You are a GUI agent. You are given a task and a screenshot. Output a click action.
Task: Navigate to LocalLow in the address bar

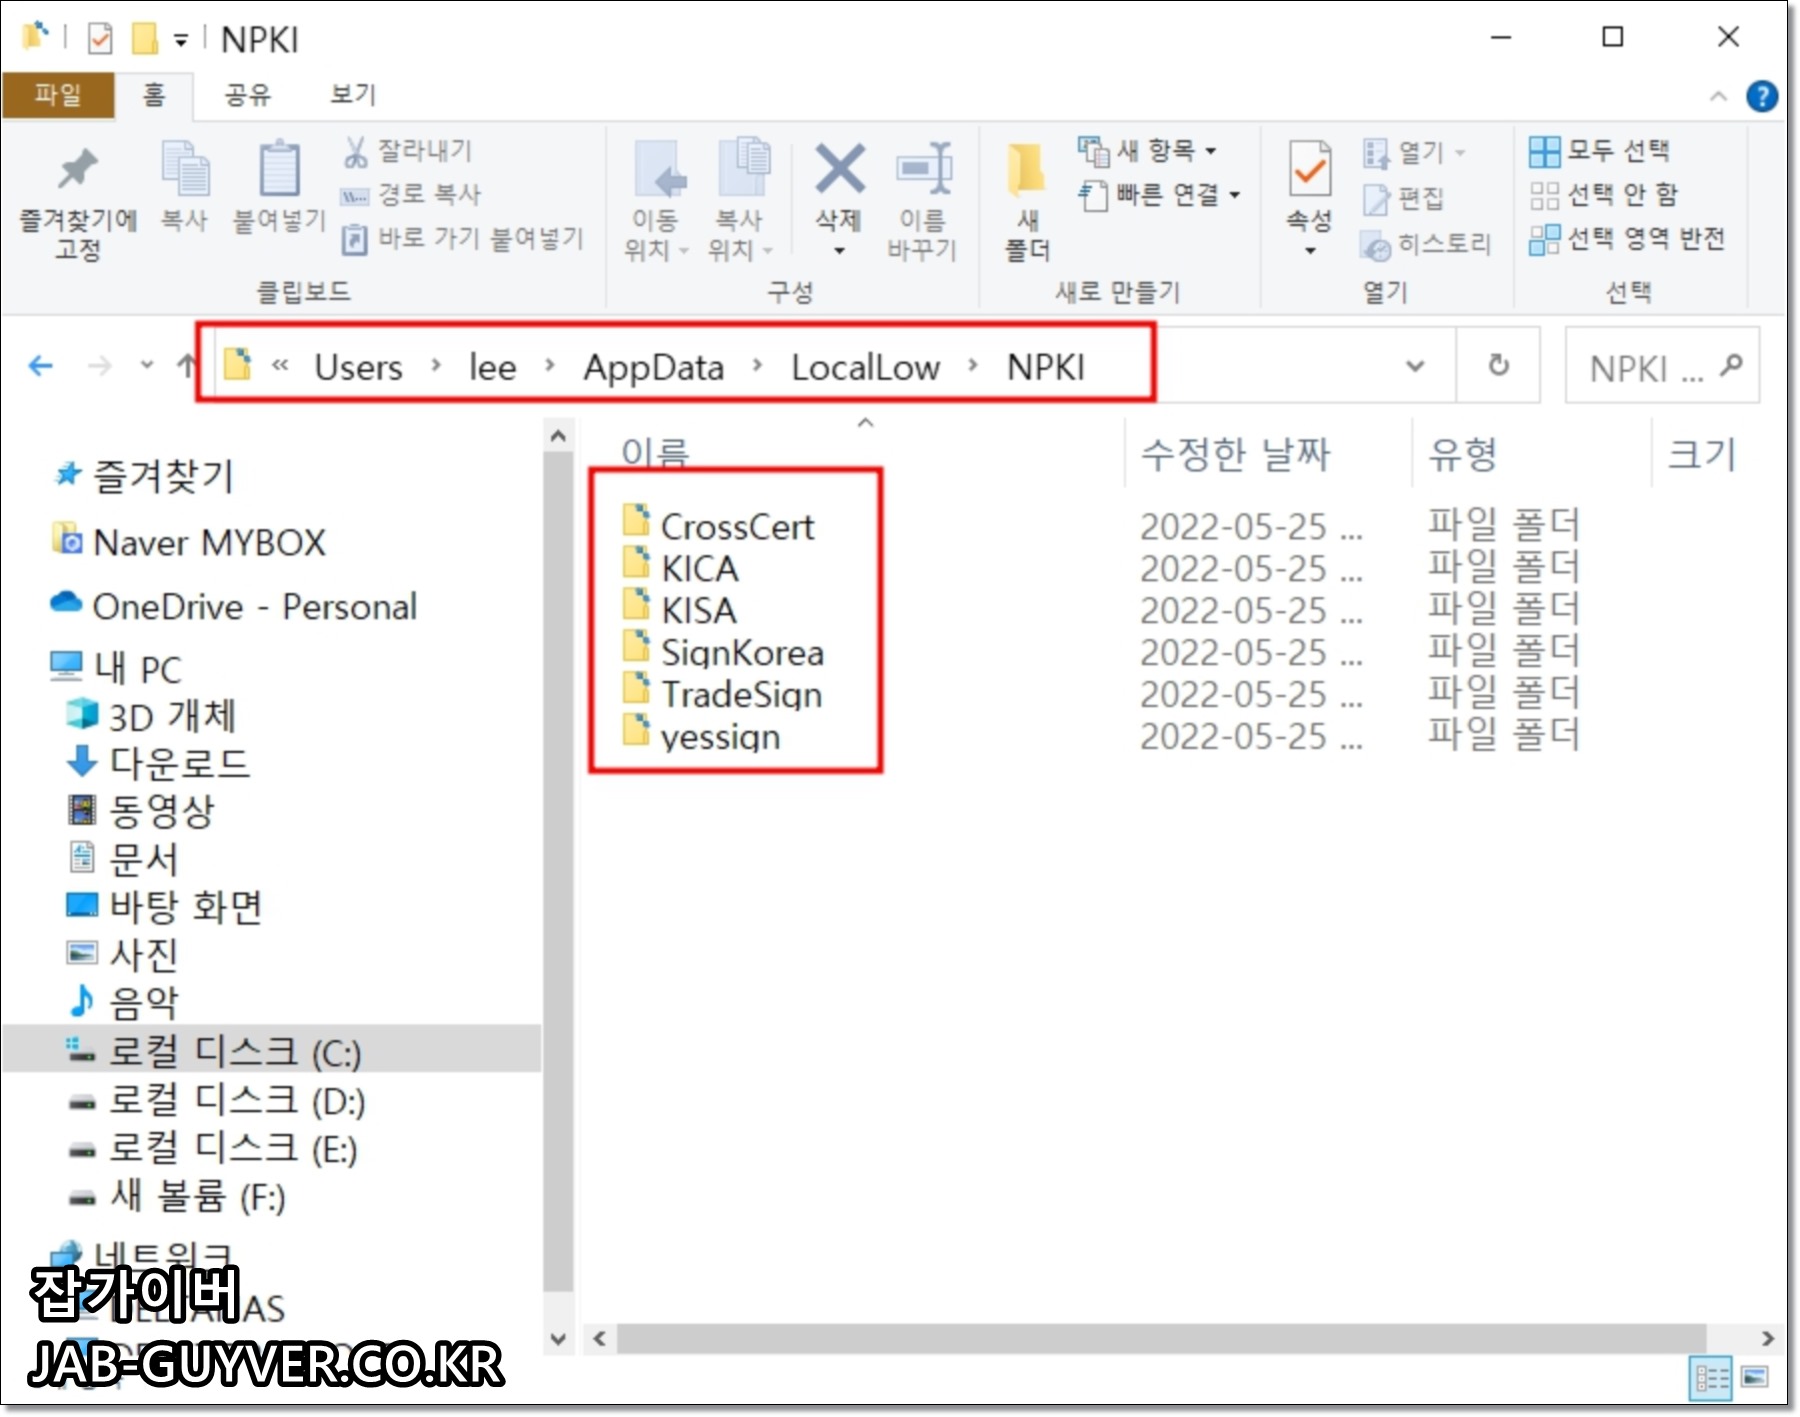tap(865, 367)
